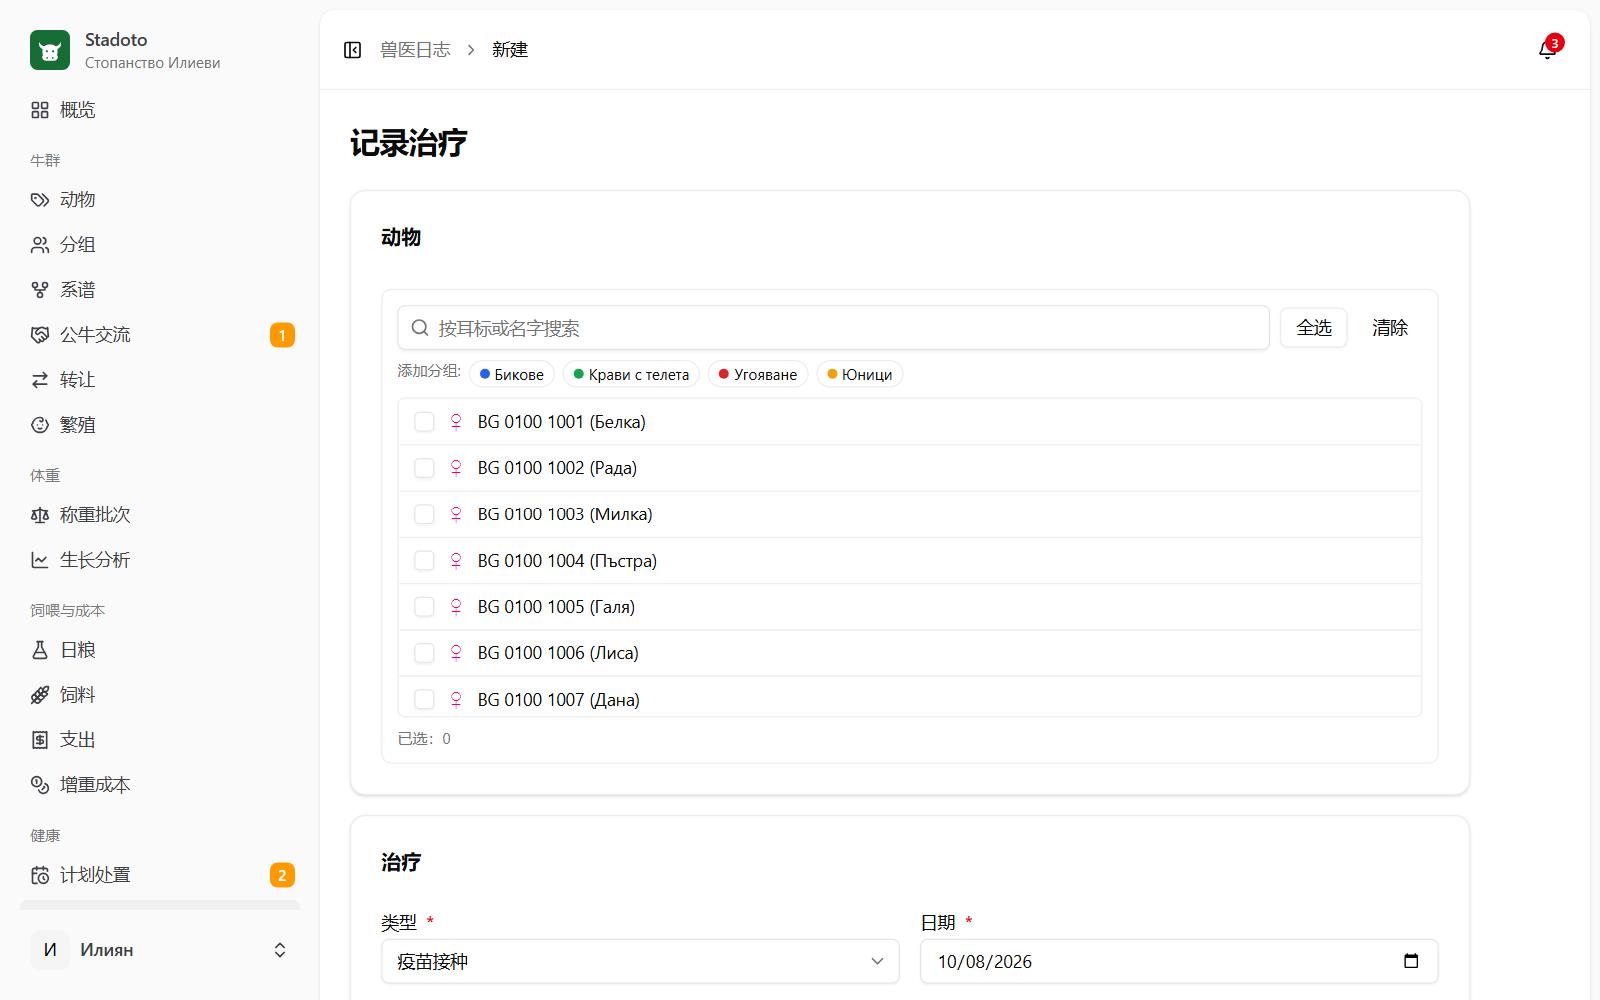
Task: Check the box for BG 0100 1004 (Пъстра)
Action: pyautogui.click(x=424, y=561)
